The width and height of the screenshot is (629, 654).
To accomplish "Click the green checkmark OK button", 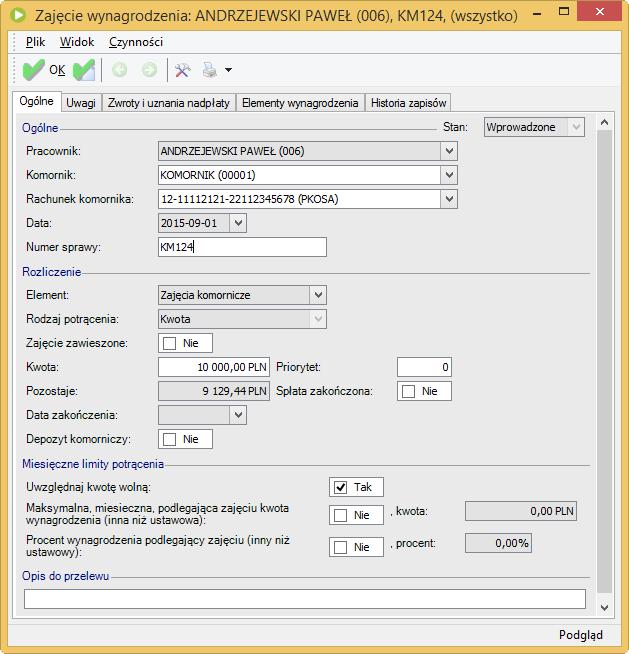I will pyautogui.click(x=43, y=70).
